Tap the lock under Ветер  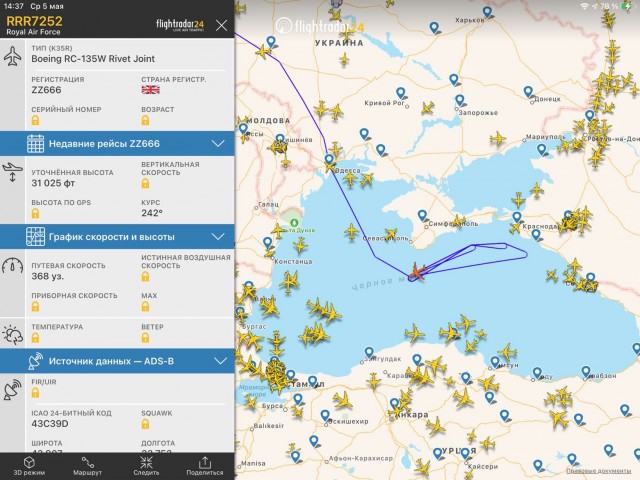(x=145, y=338)
